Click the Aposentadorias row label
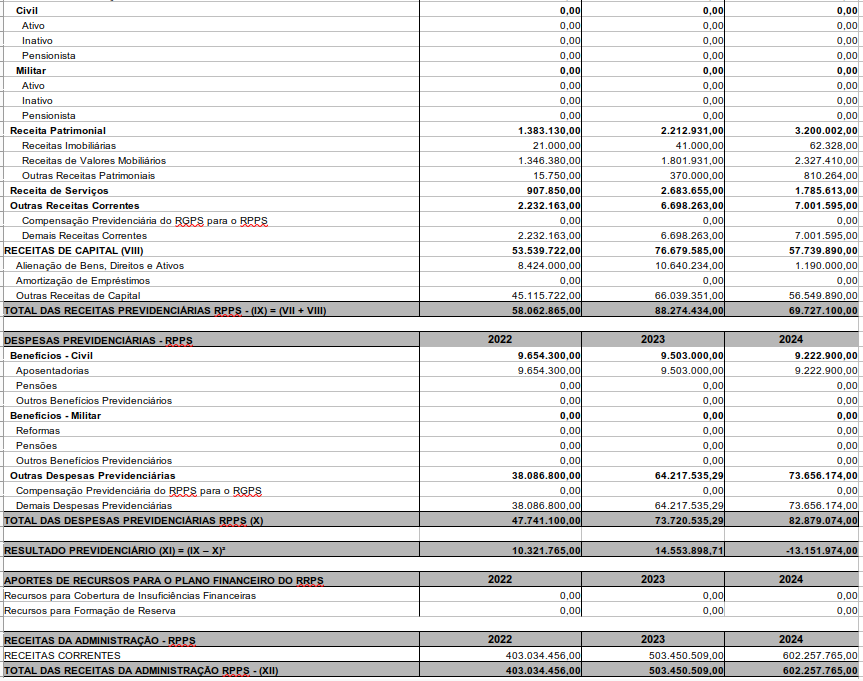Image resolution: width=863 pixels, height=681 pixels. point(52,371)
